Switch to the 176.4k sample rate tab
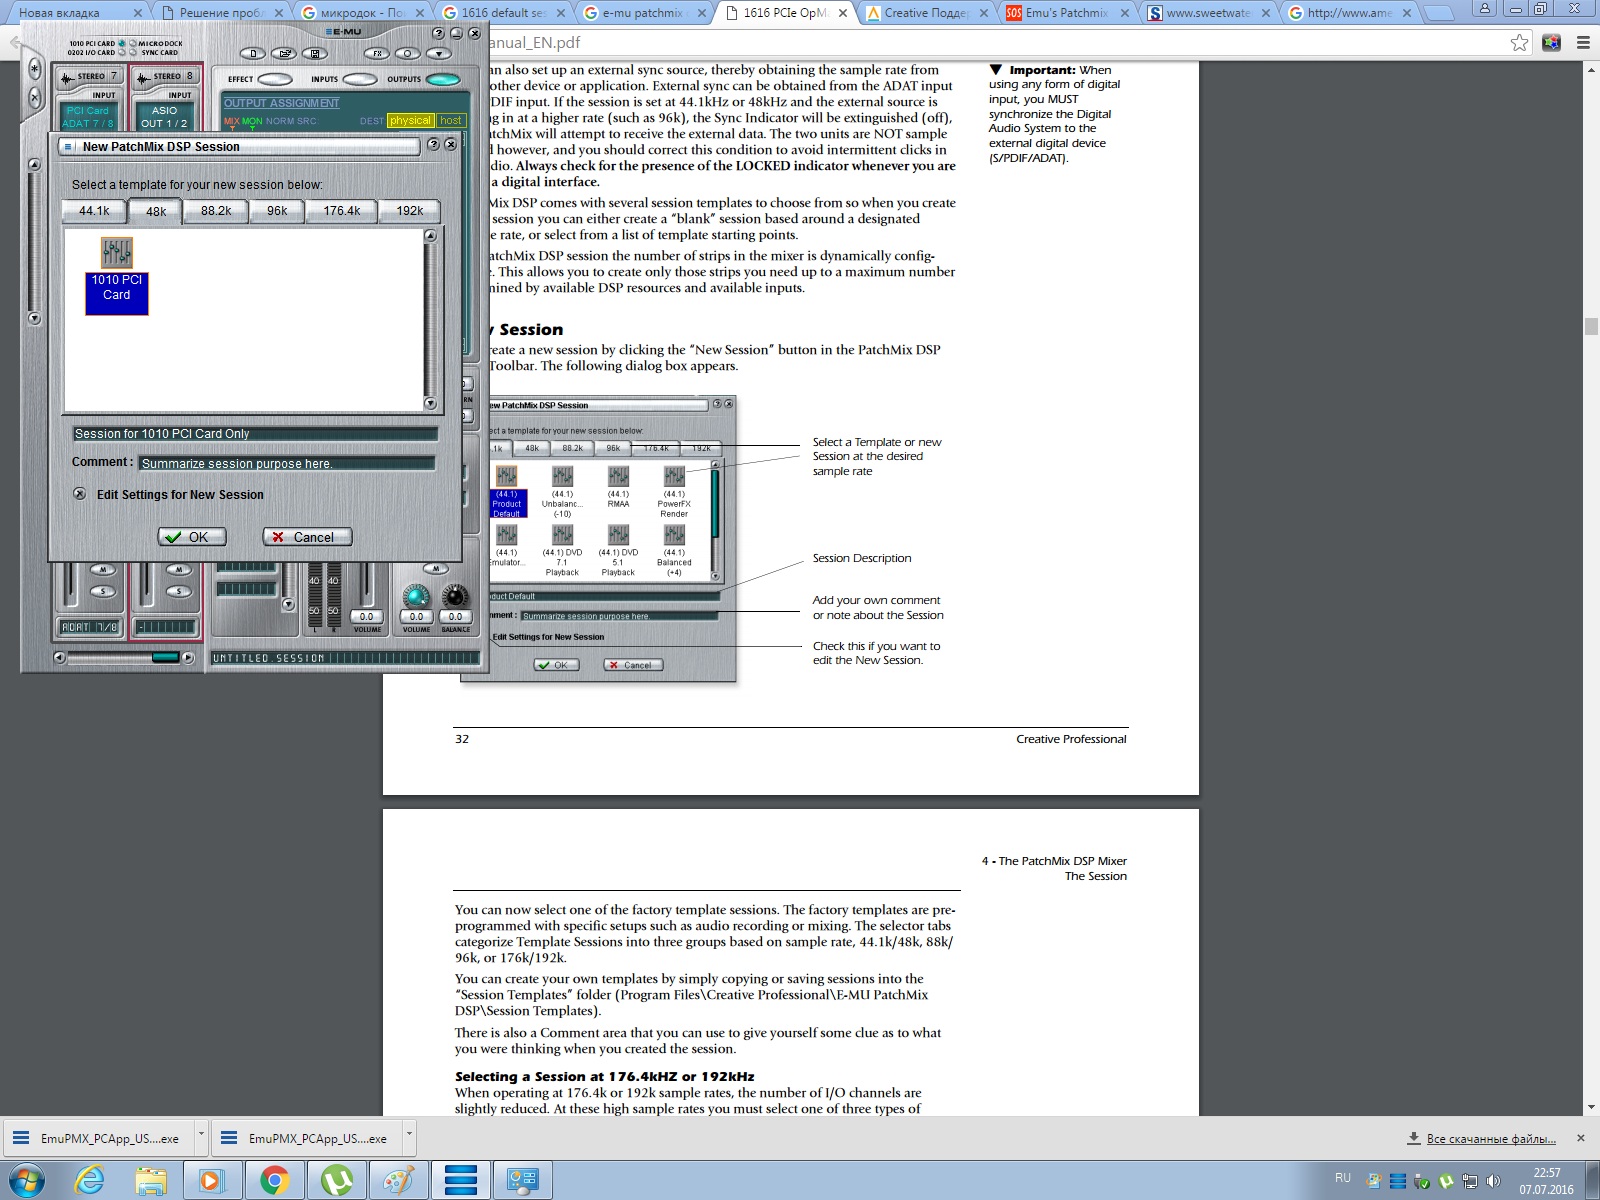1600x1200 pixels. click(x=342, y=211)
